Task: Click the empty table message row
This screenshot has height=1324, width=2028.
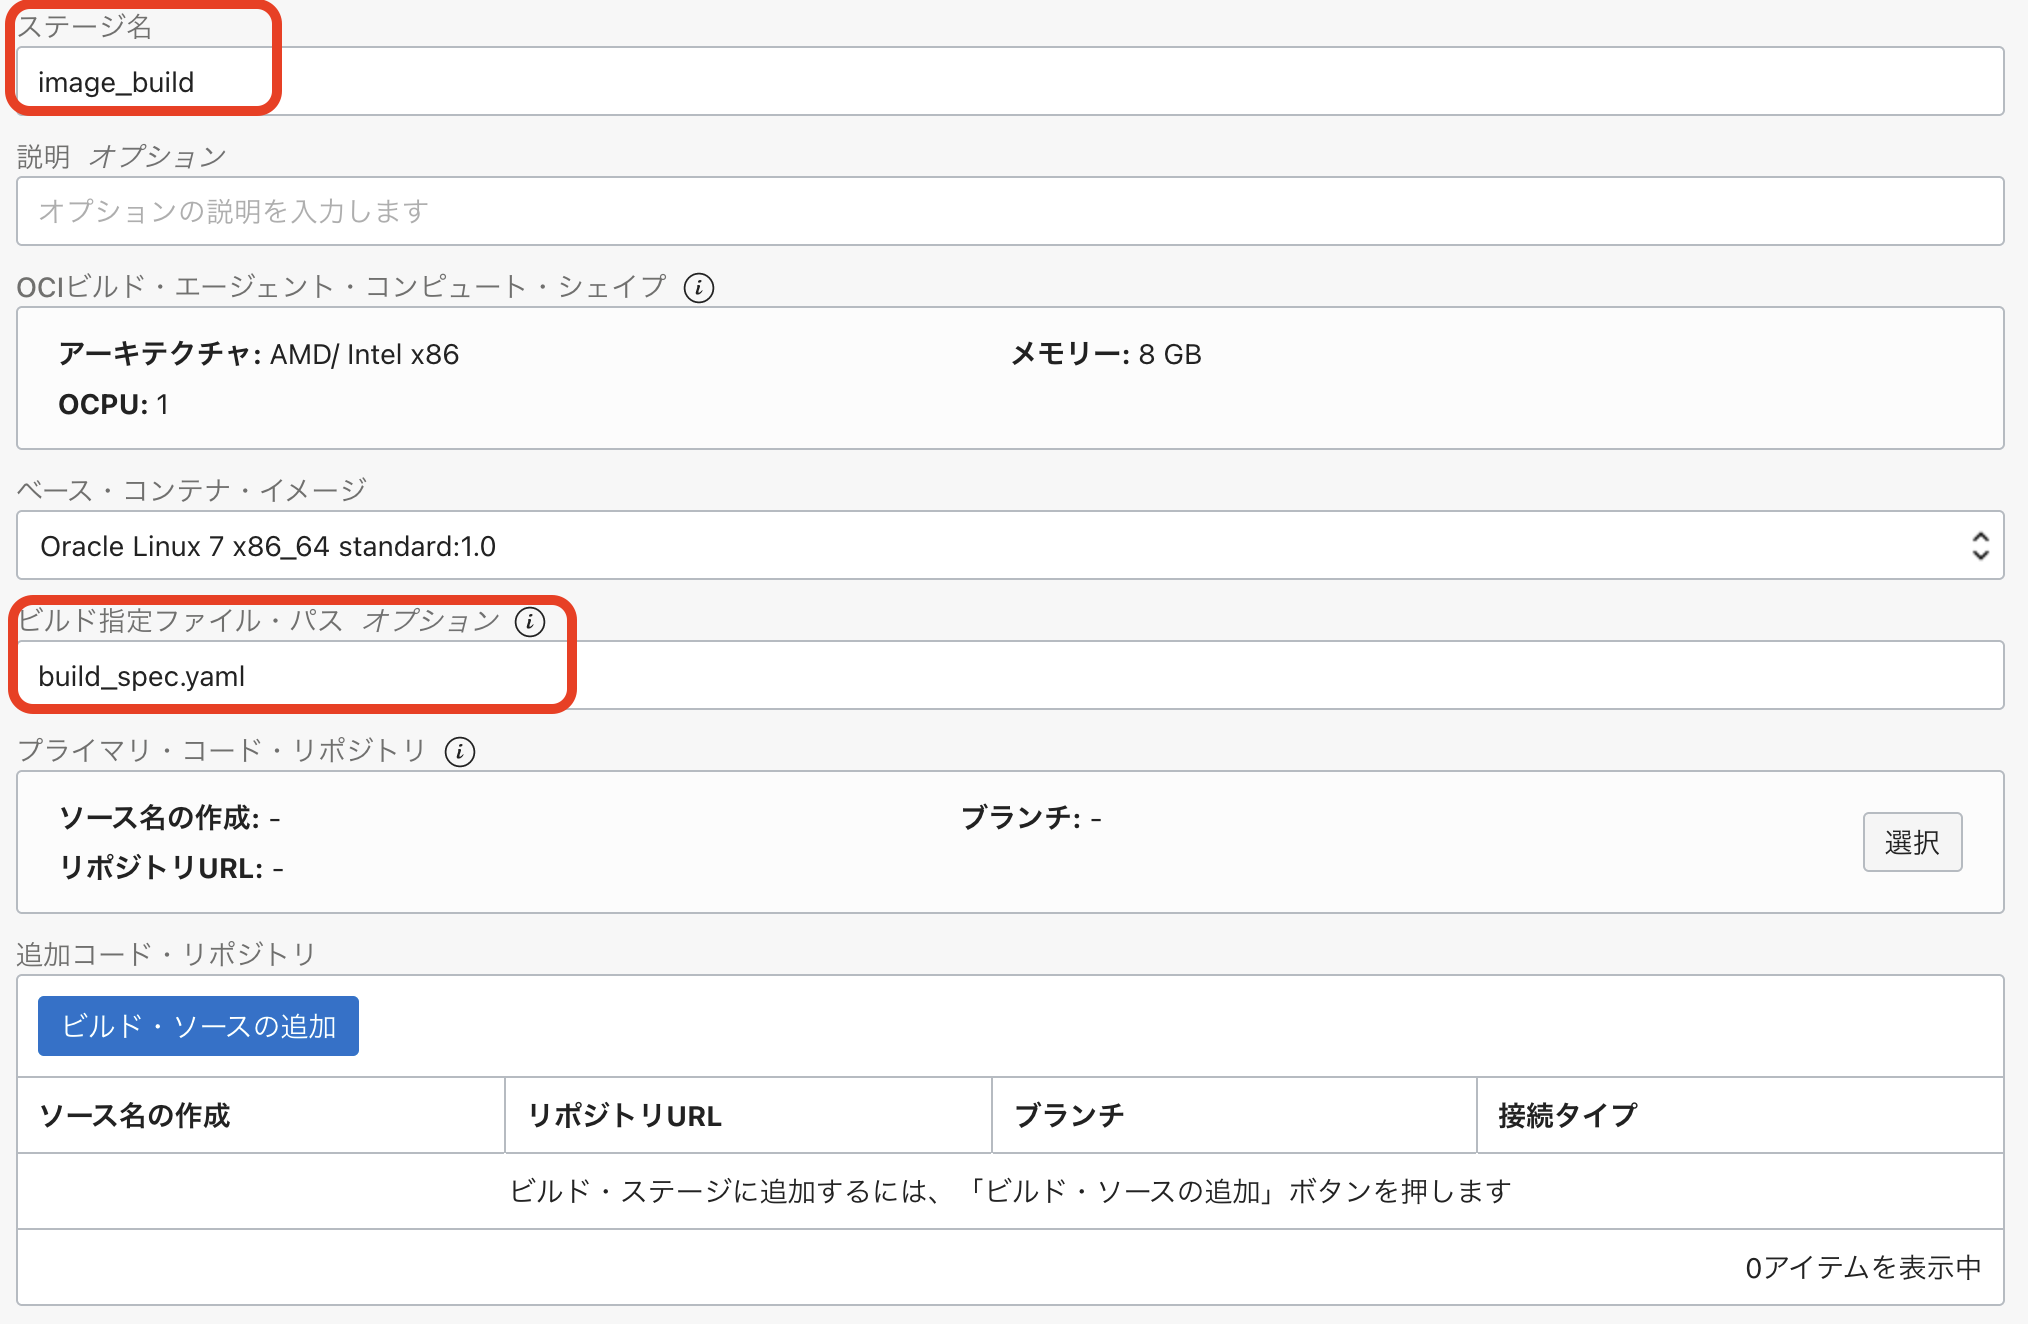Action: tap(1010, 1191)
